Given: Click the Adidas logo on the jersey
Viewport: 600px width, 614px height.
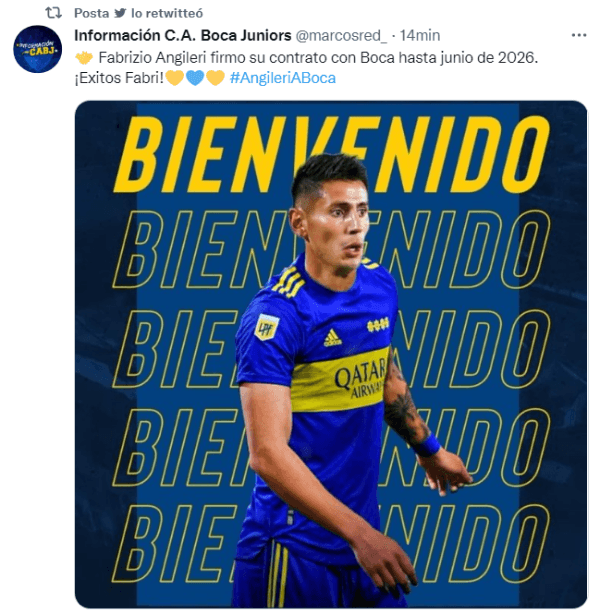Looking at the screenshot, I should pyautogui.click(x=333, y=338).
